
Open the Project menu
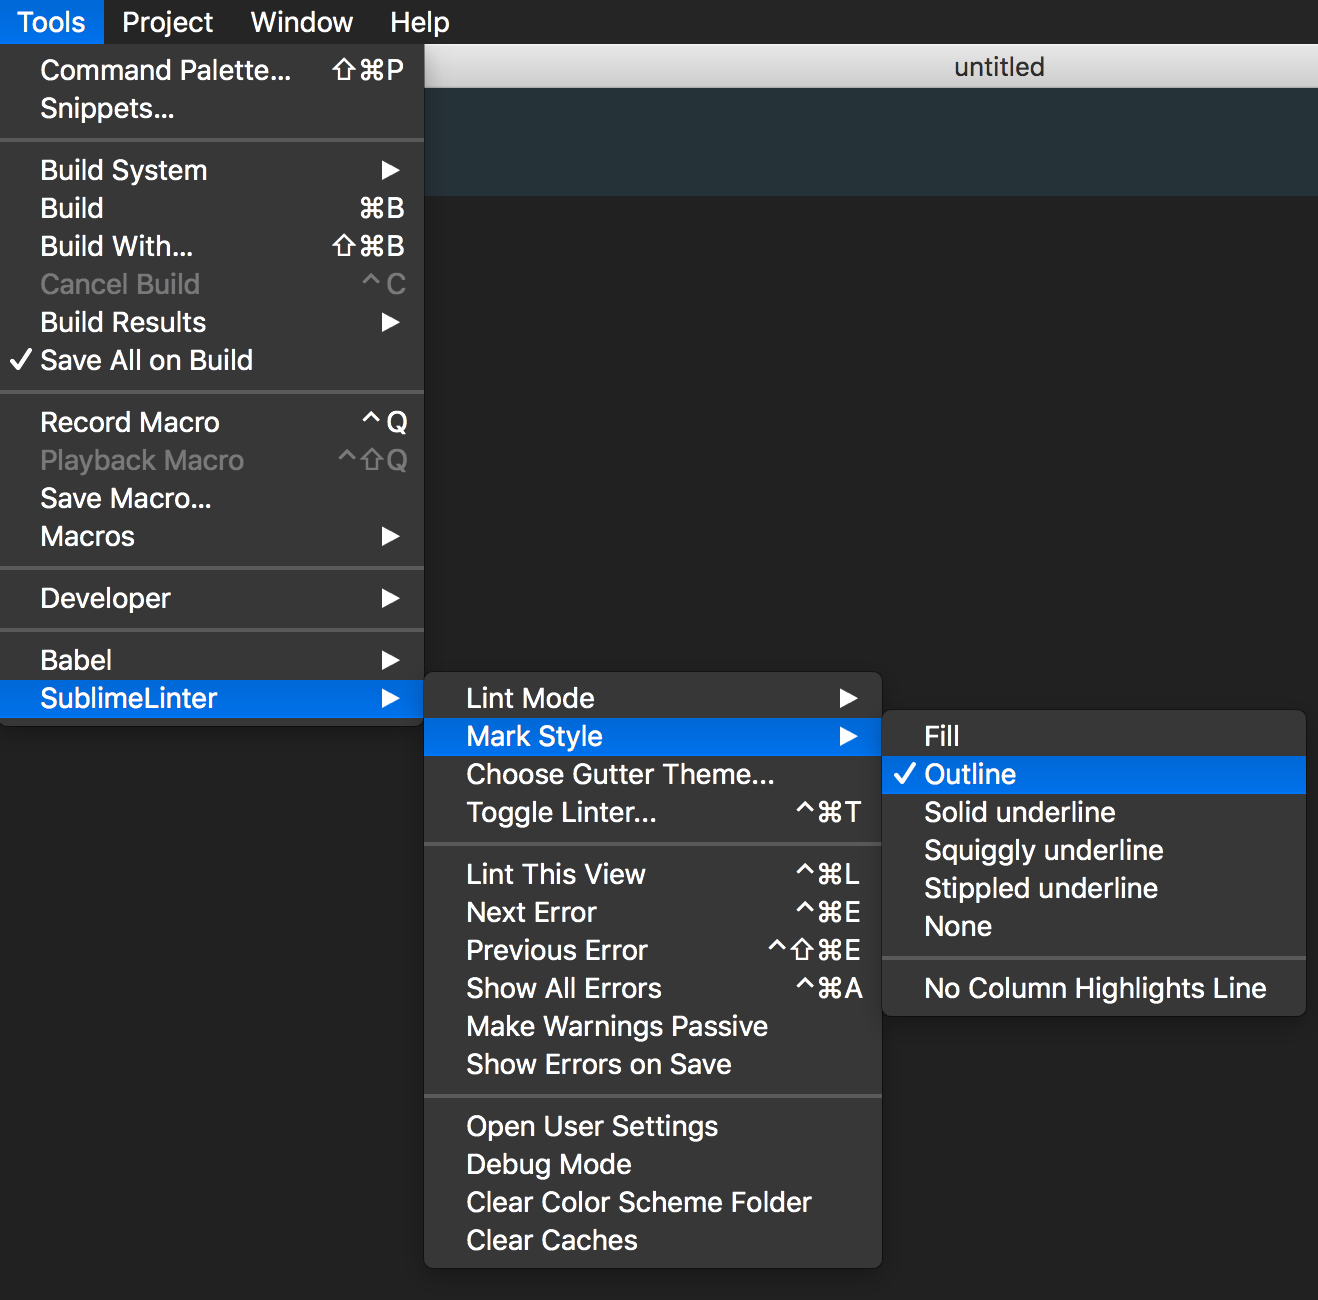[167, 22]
